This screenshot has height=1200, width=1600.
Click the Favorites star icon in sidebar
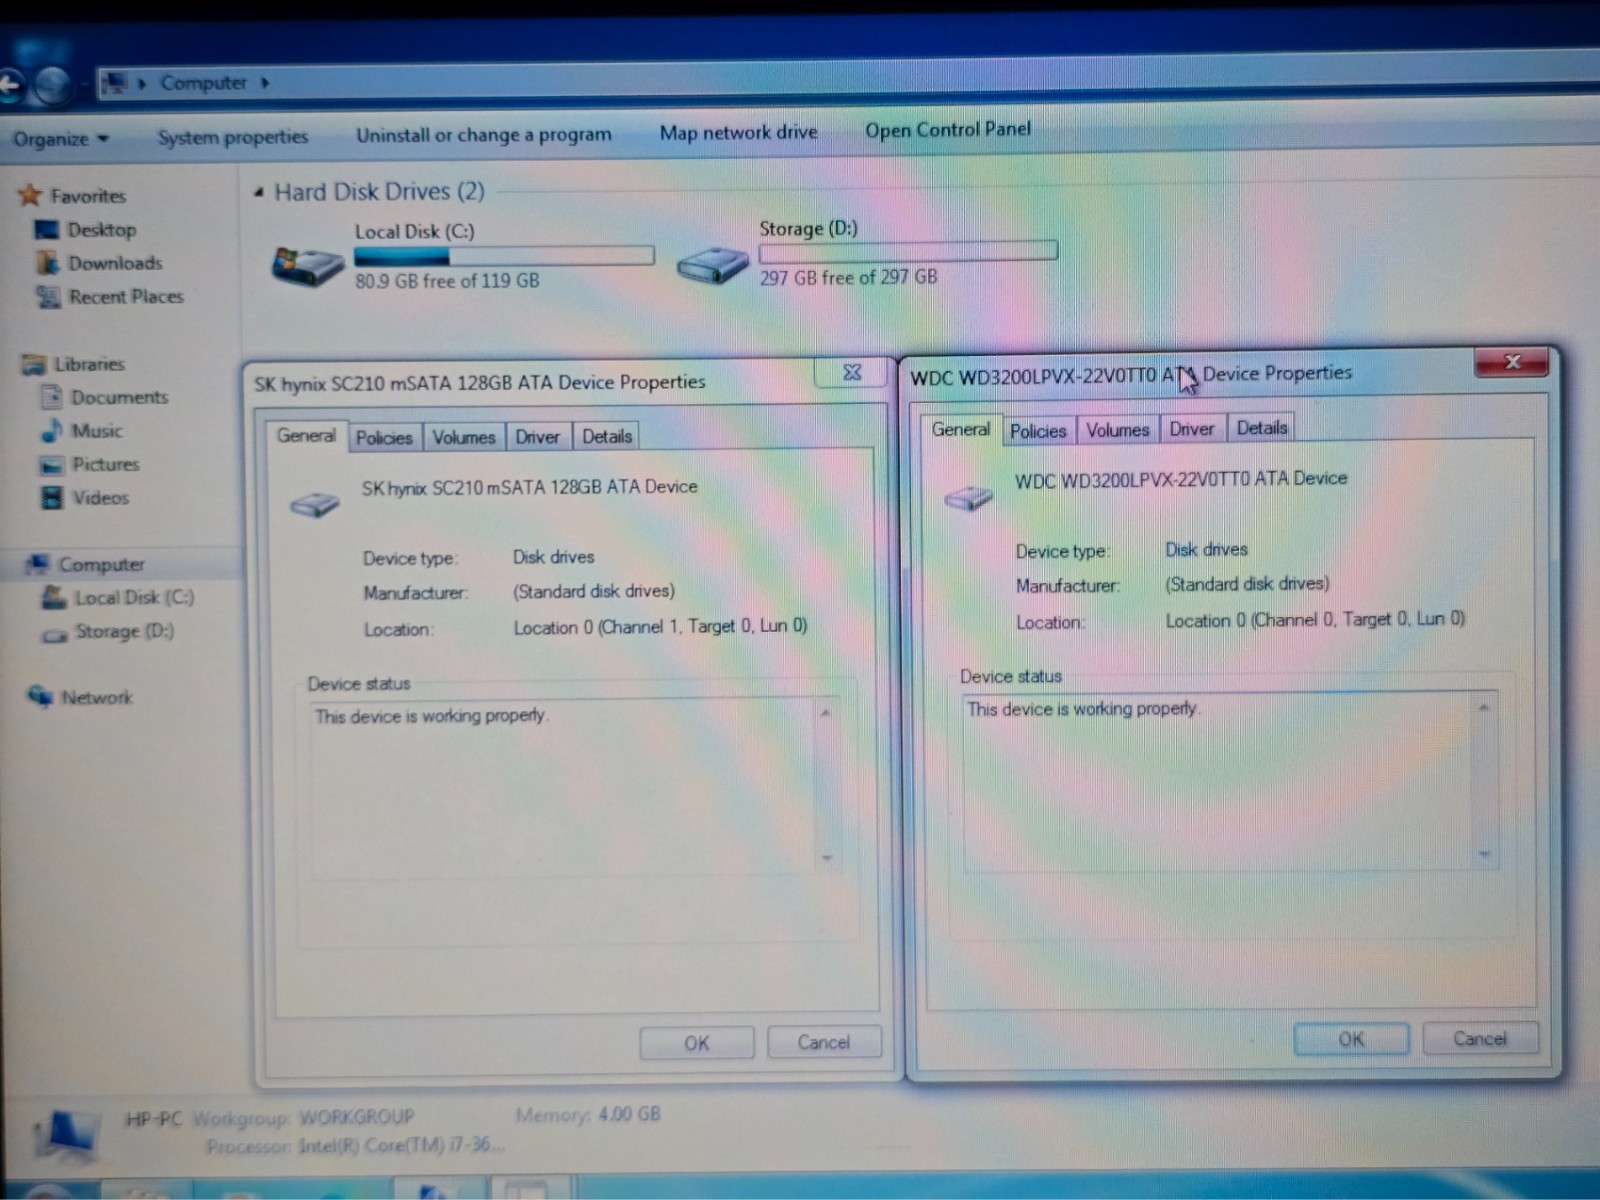coord(30,195)
